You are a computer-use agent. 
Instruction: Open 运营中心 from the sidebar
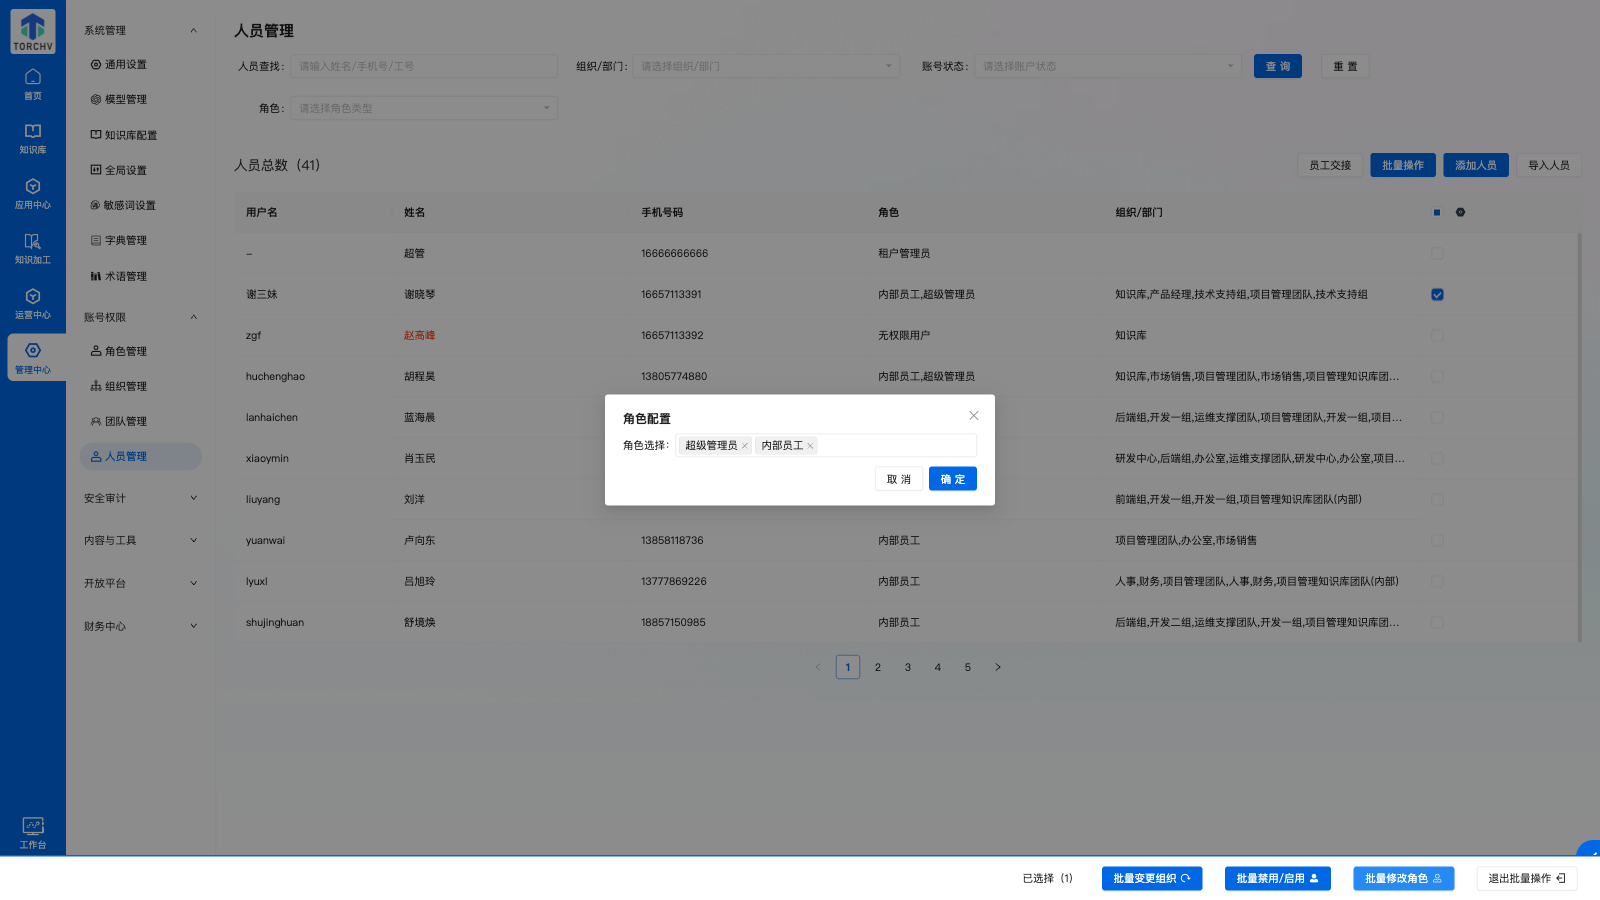click(32, 305)
